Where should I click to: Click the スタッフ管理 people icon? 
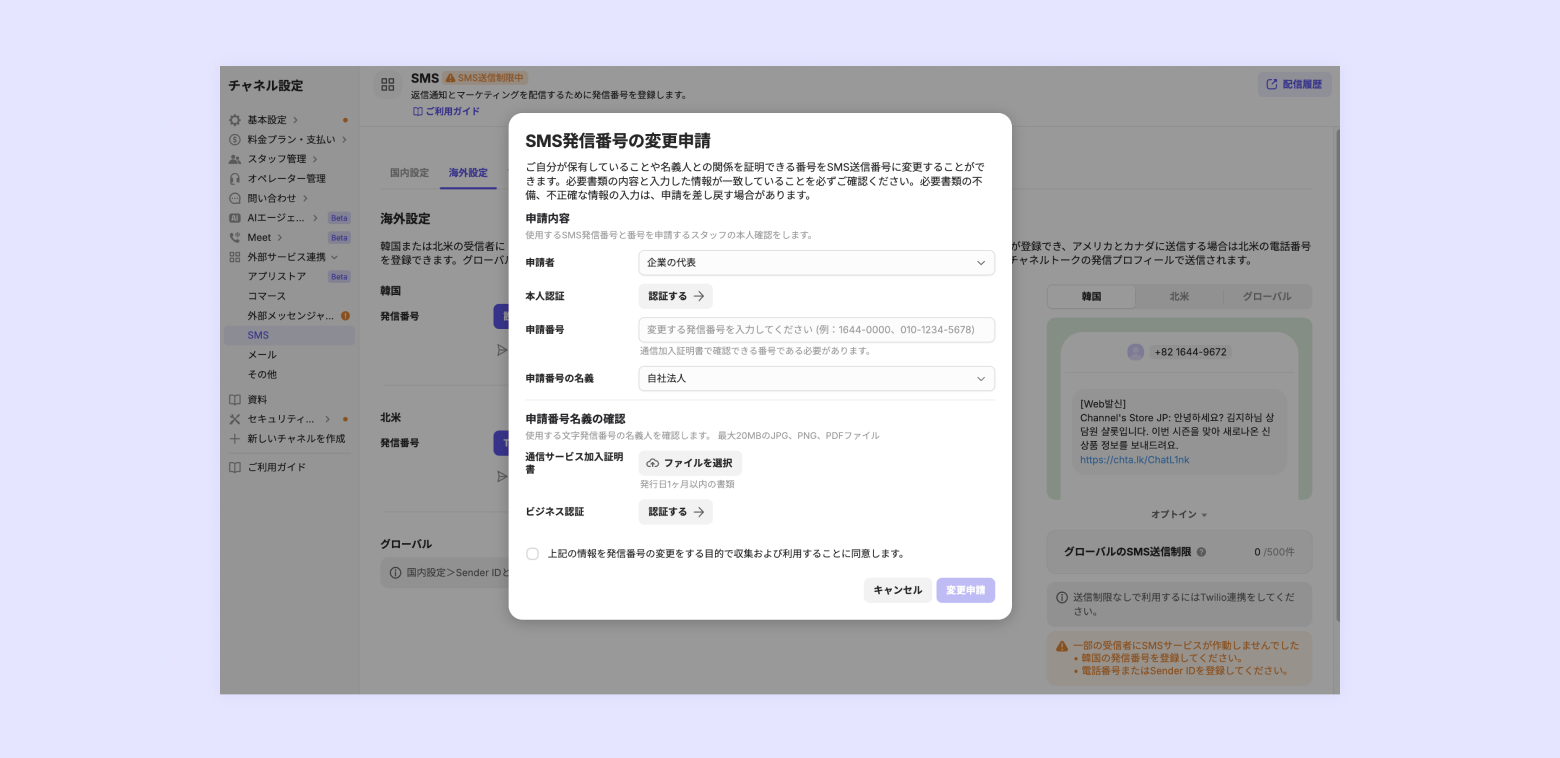pyautogui.click(x=235, y=159)
